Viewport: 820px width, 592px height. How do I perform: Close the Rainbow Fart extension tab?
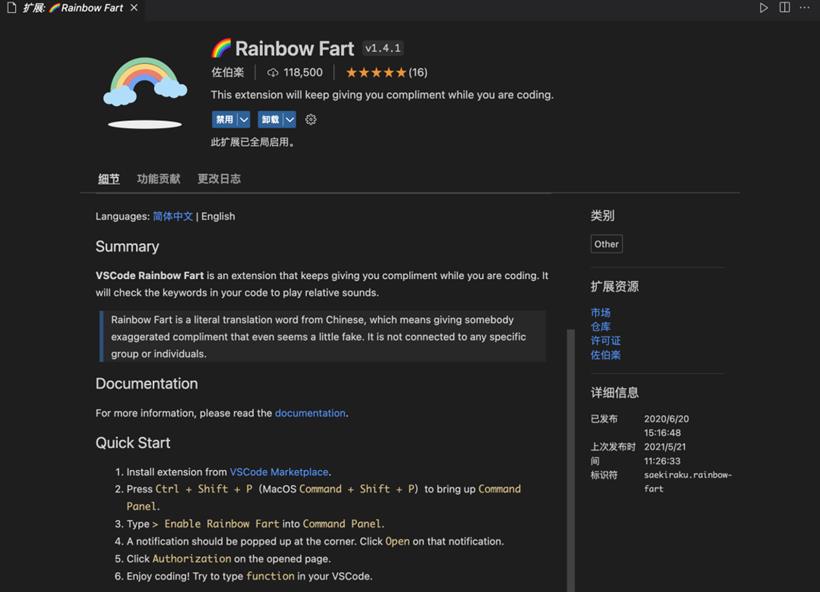(134, 8)
